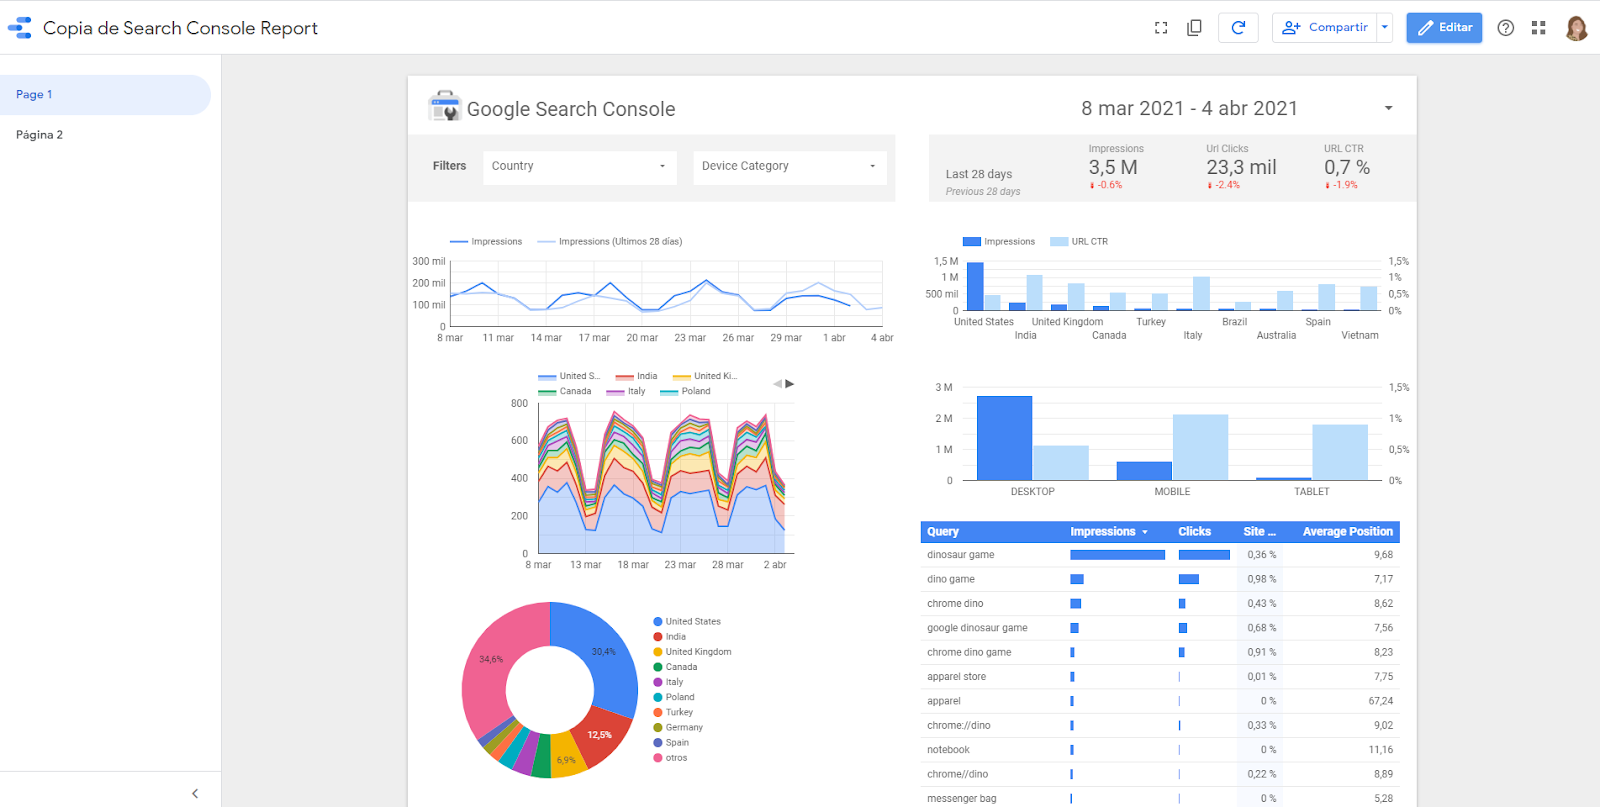1600x807 pixels.
Task: Open the user account avatar
Action: click(x=1577, y=28)
